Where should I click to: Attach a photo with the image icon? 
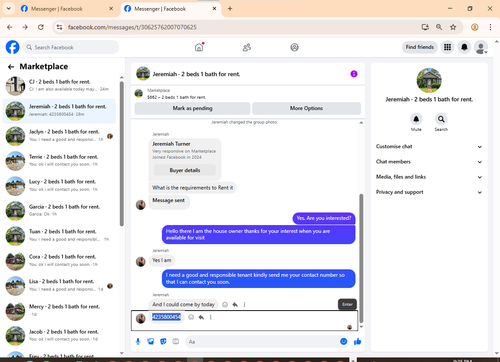(x=151, y=341)
